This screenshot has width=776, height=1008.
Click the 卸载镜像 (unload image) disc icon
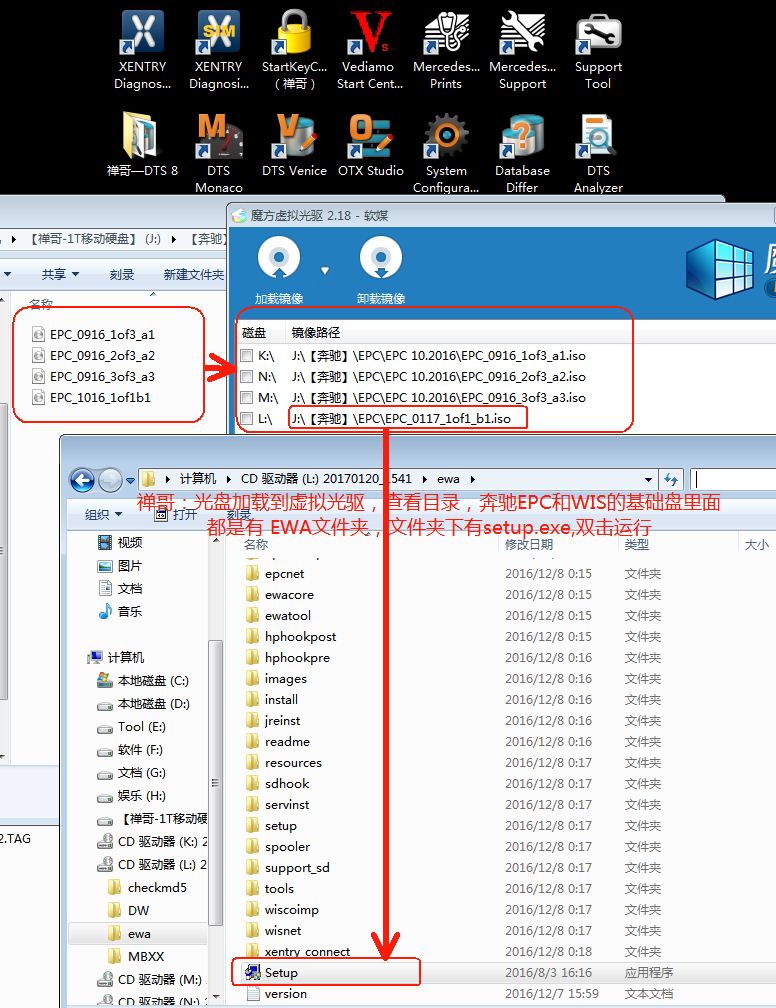(x=381, y=258)
